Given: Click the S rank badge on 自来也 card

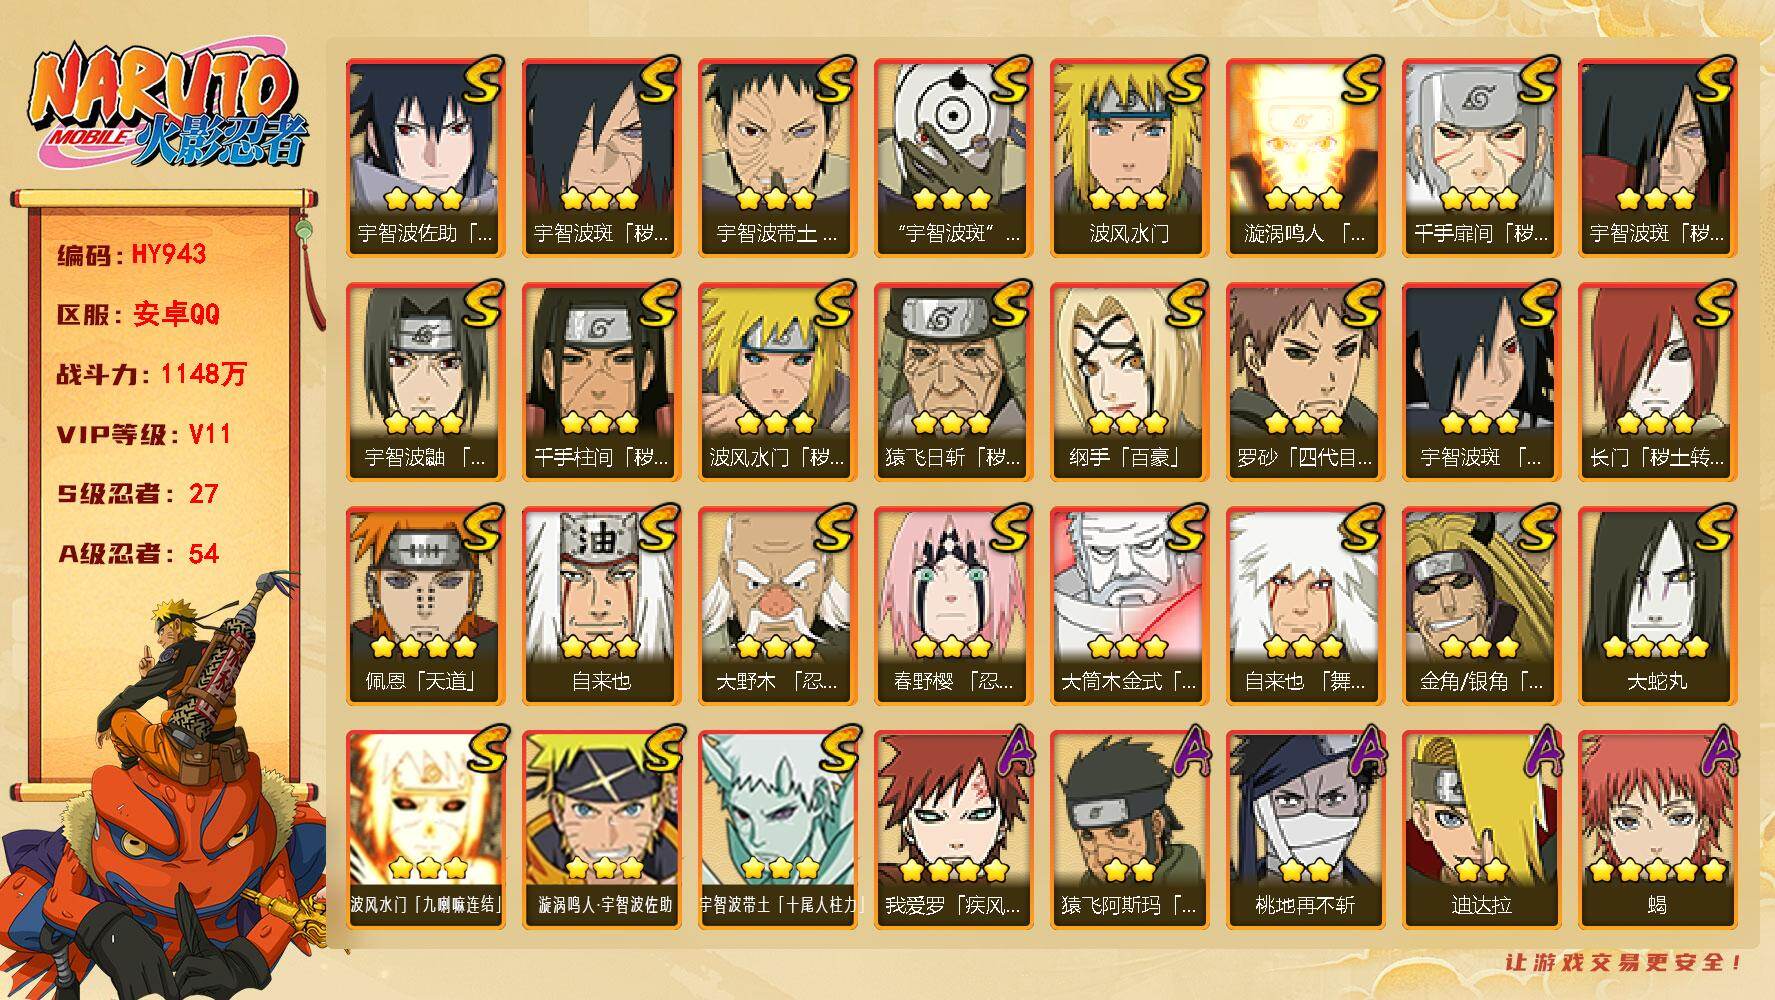Looking at the screenshot, I should tap(659, 528).
